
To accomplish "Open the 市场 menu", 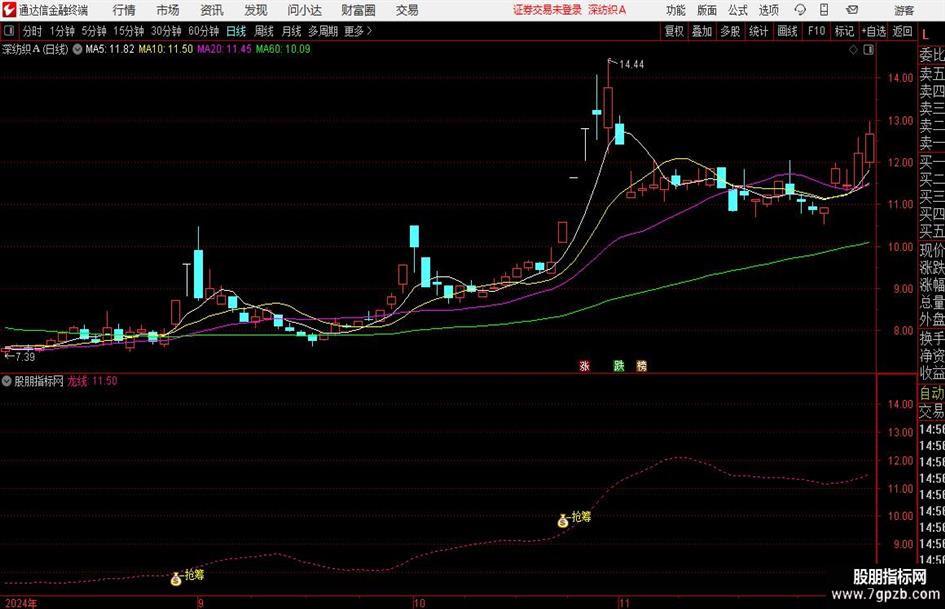I will 168,10.
